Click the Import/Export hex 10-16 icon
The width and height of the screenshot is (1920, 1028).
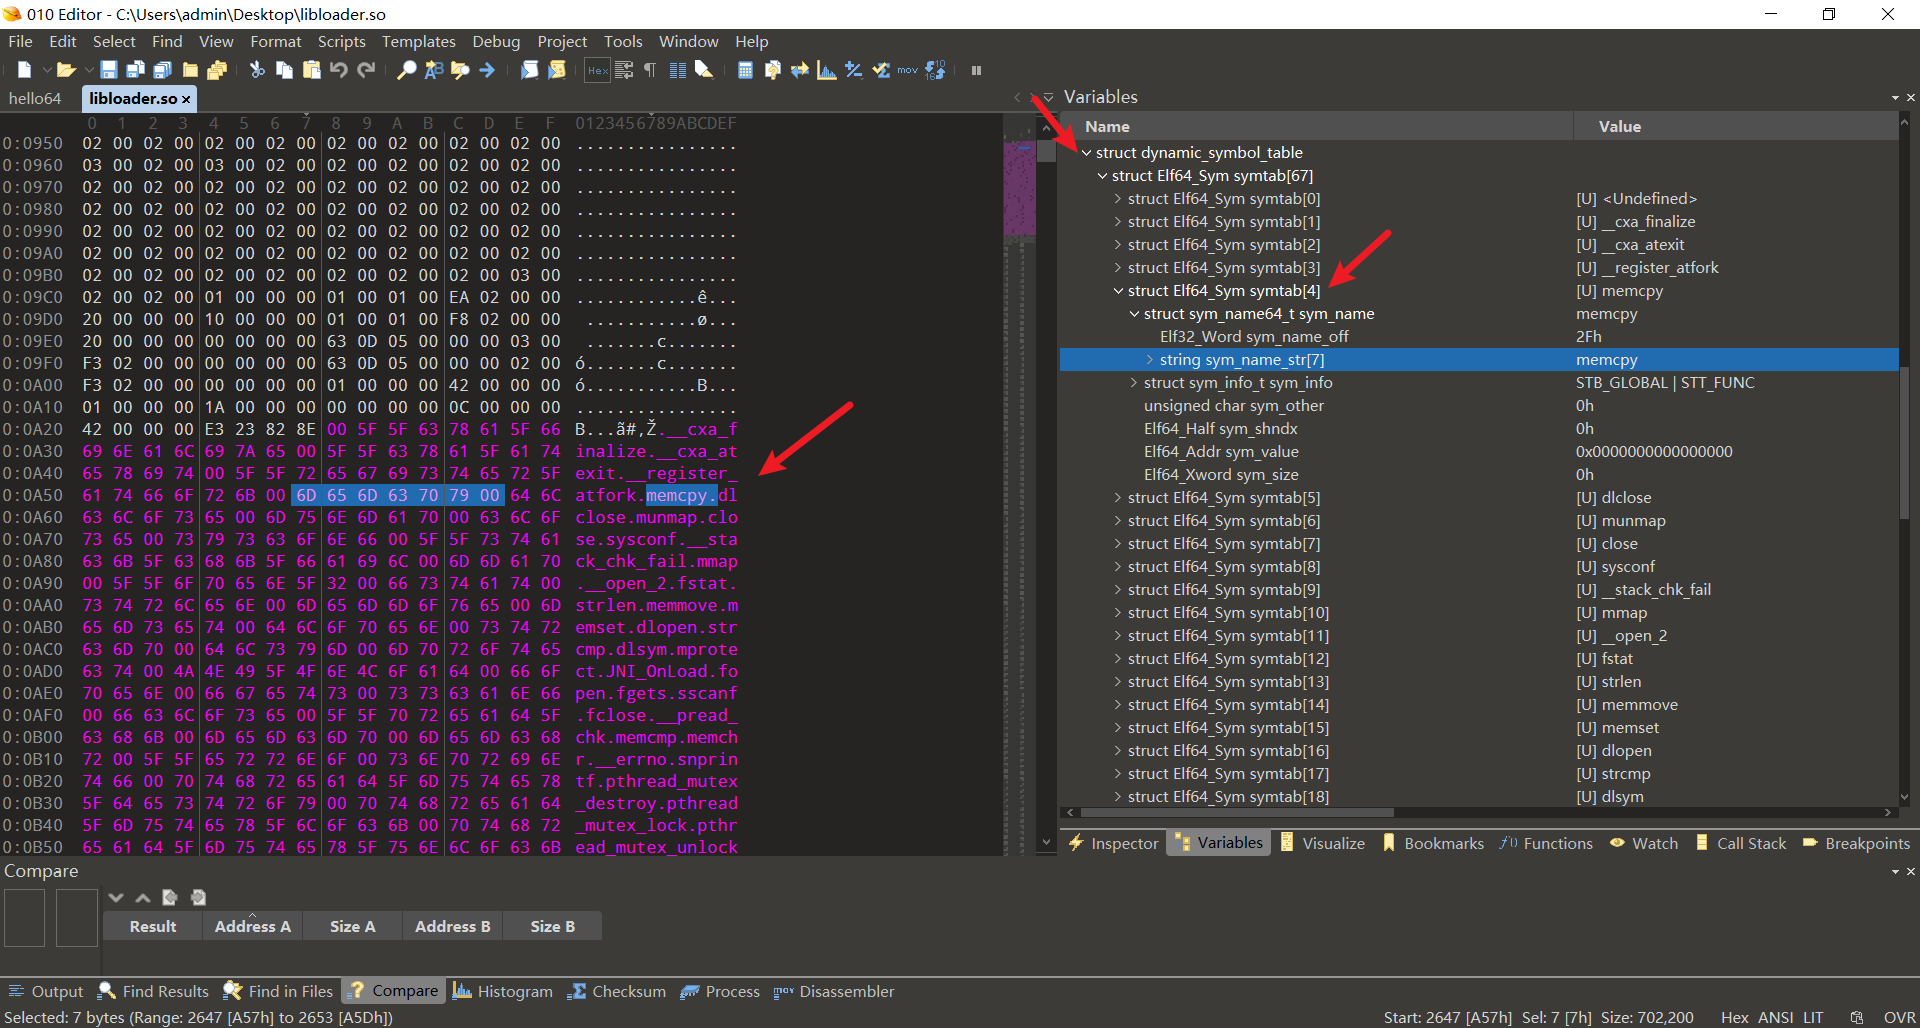935,70
